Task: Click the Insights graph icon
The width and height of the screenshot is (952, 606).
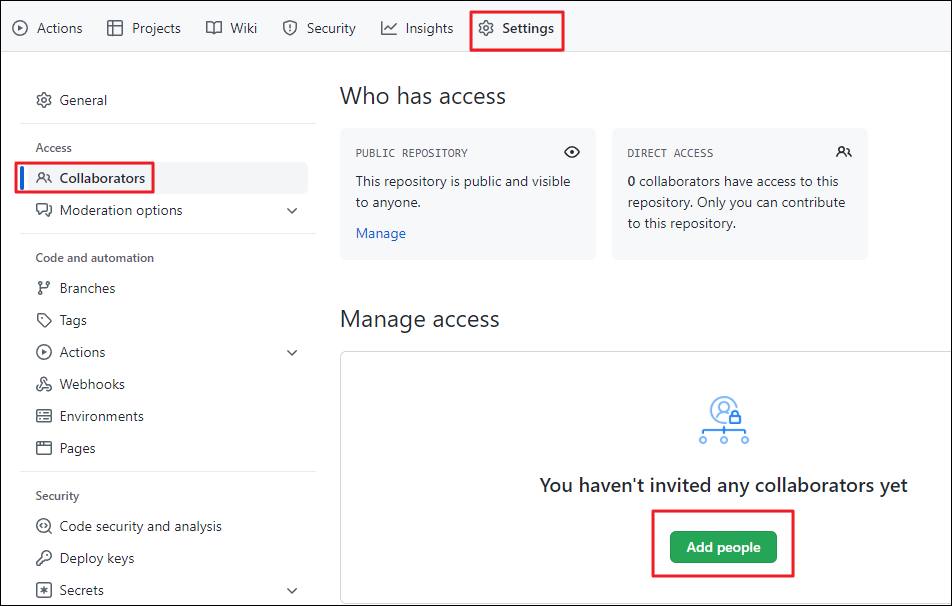Action: (x=389, y=28)
